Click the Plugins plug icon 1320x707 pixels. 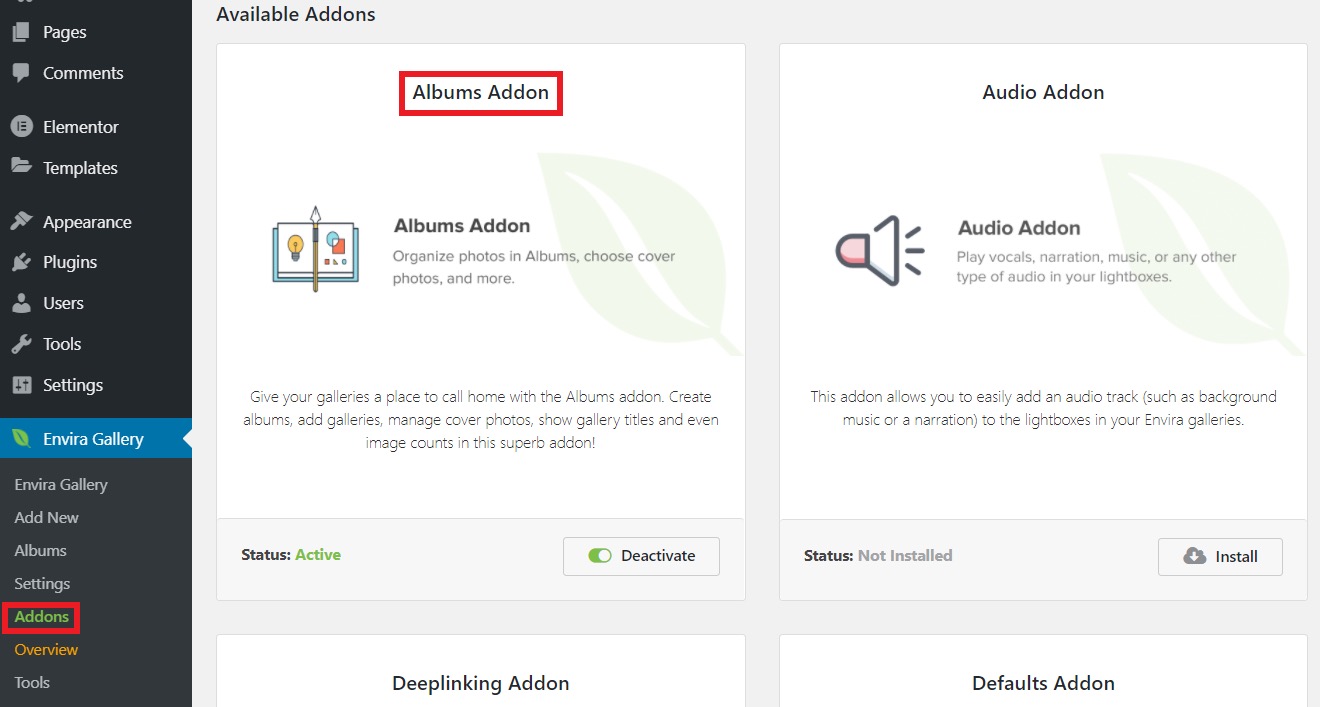[x=21, y=262]
